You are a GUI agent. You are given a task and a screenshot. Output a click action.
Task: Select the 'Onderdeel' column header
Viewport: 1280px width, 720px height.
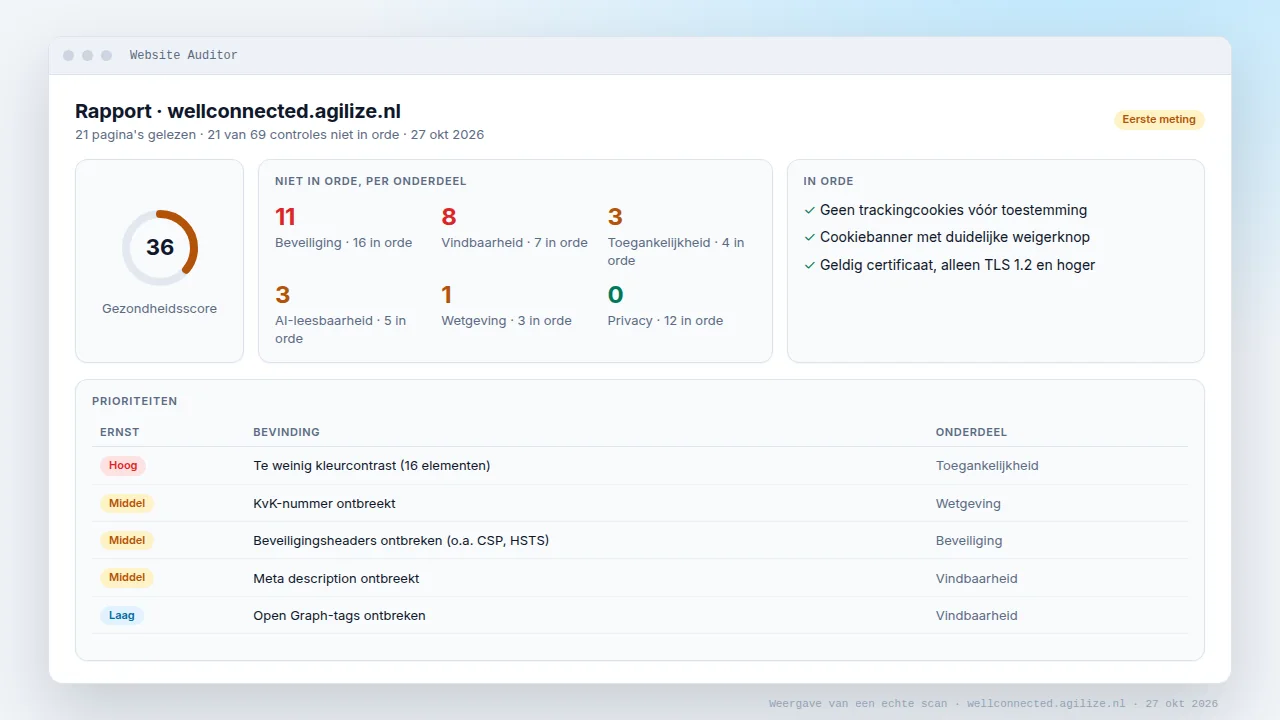971,432
